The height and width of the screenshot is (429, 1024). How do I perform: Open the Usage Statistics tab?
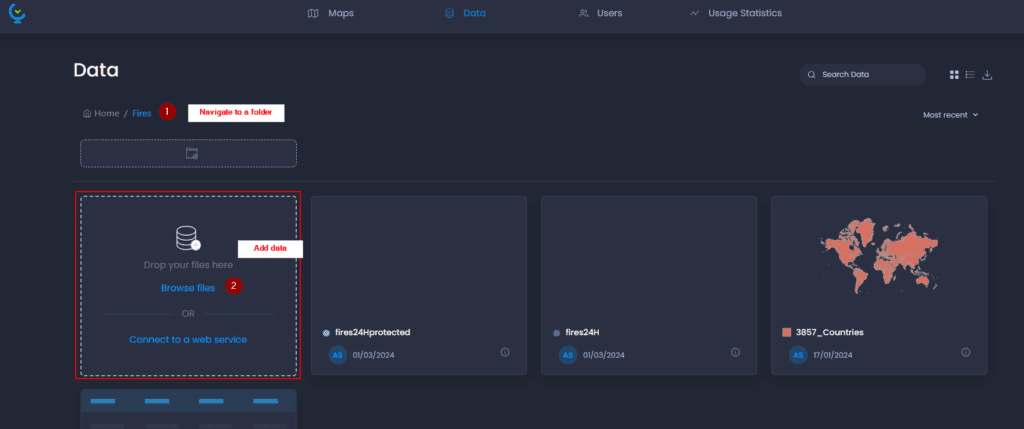click(735, 13)
